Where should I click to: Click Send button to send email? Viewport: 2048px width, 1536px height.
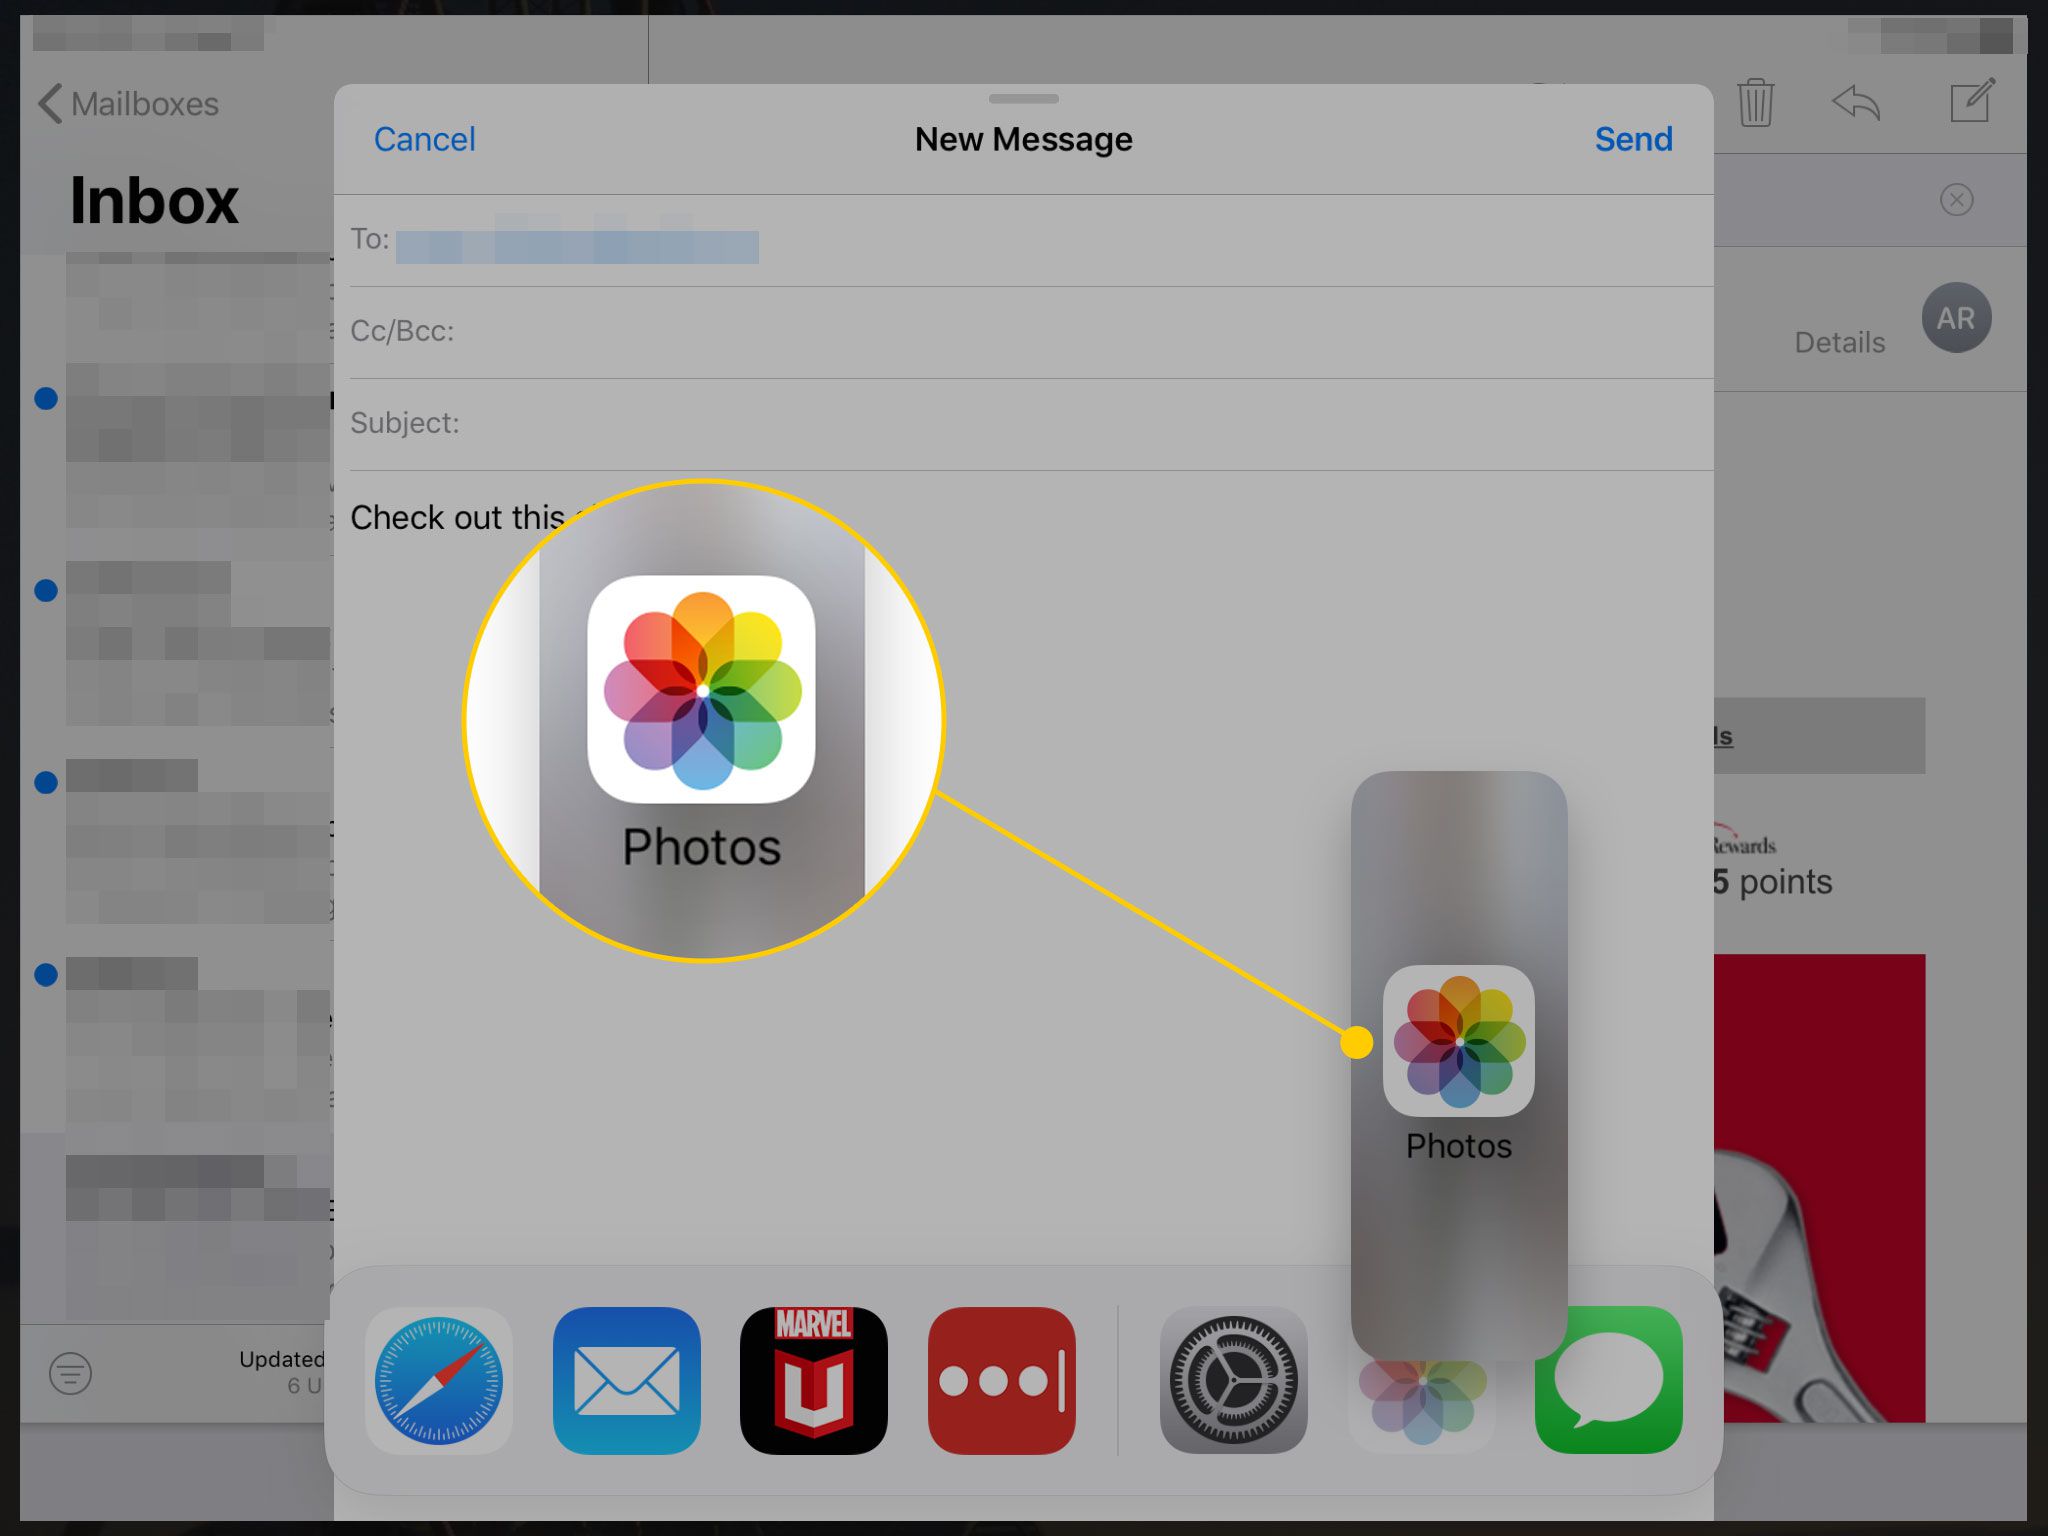[x=1632, y=137]
